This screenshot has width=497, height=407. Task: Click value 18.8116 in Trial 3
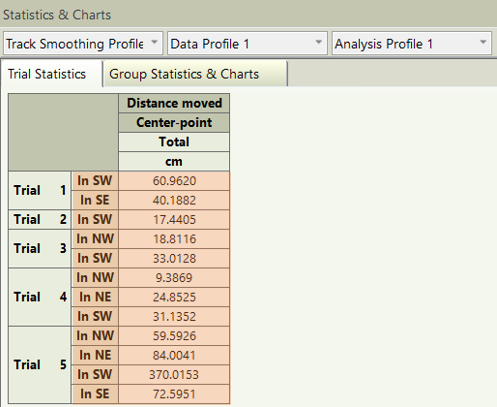174,239
